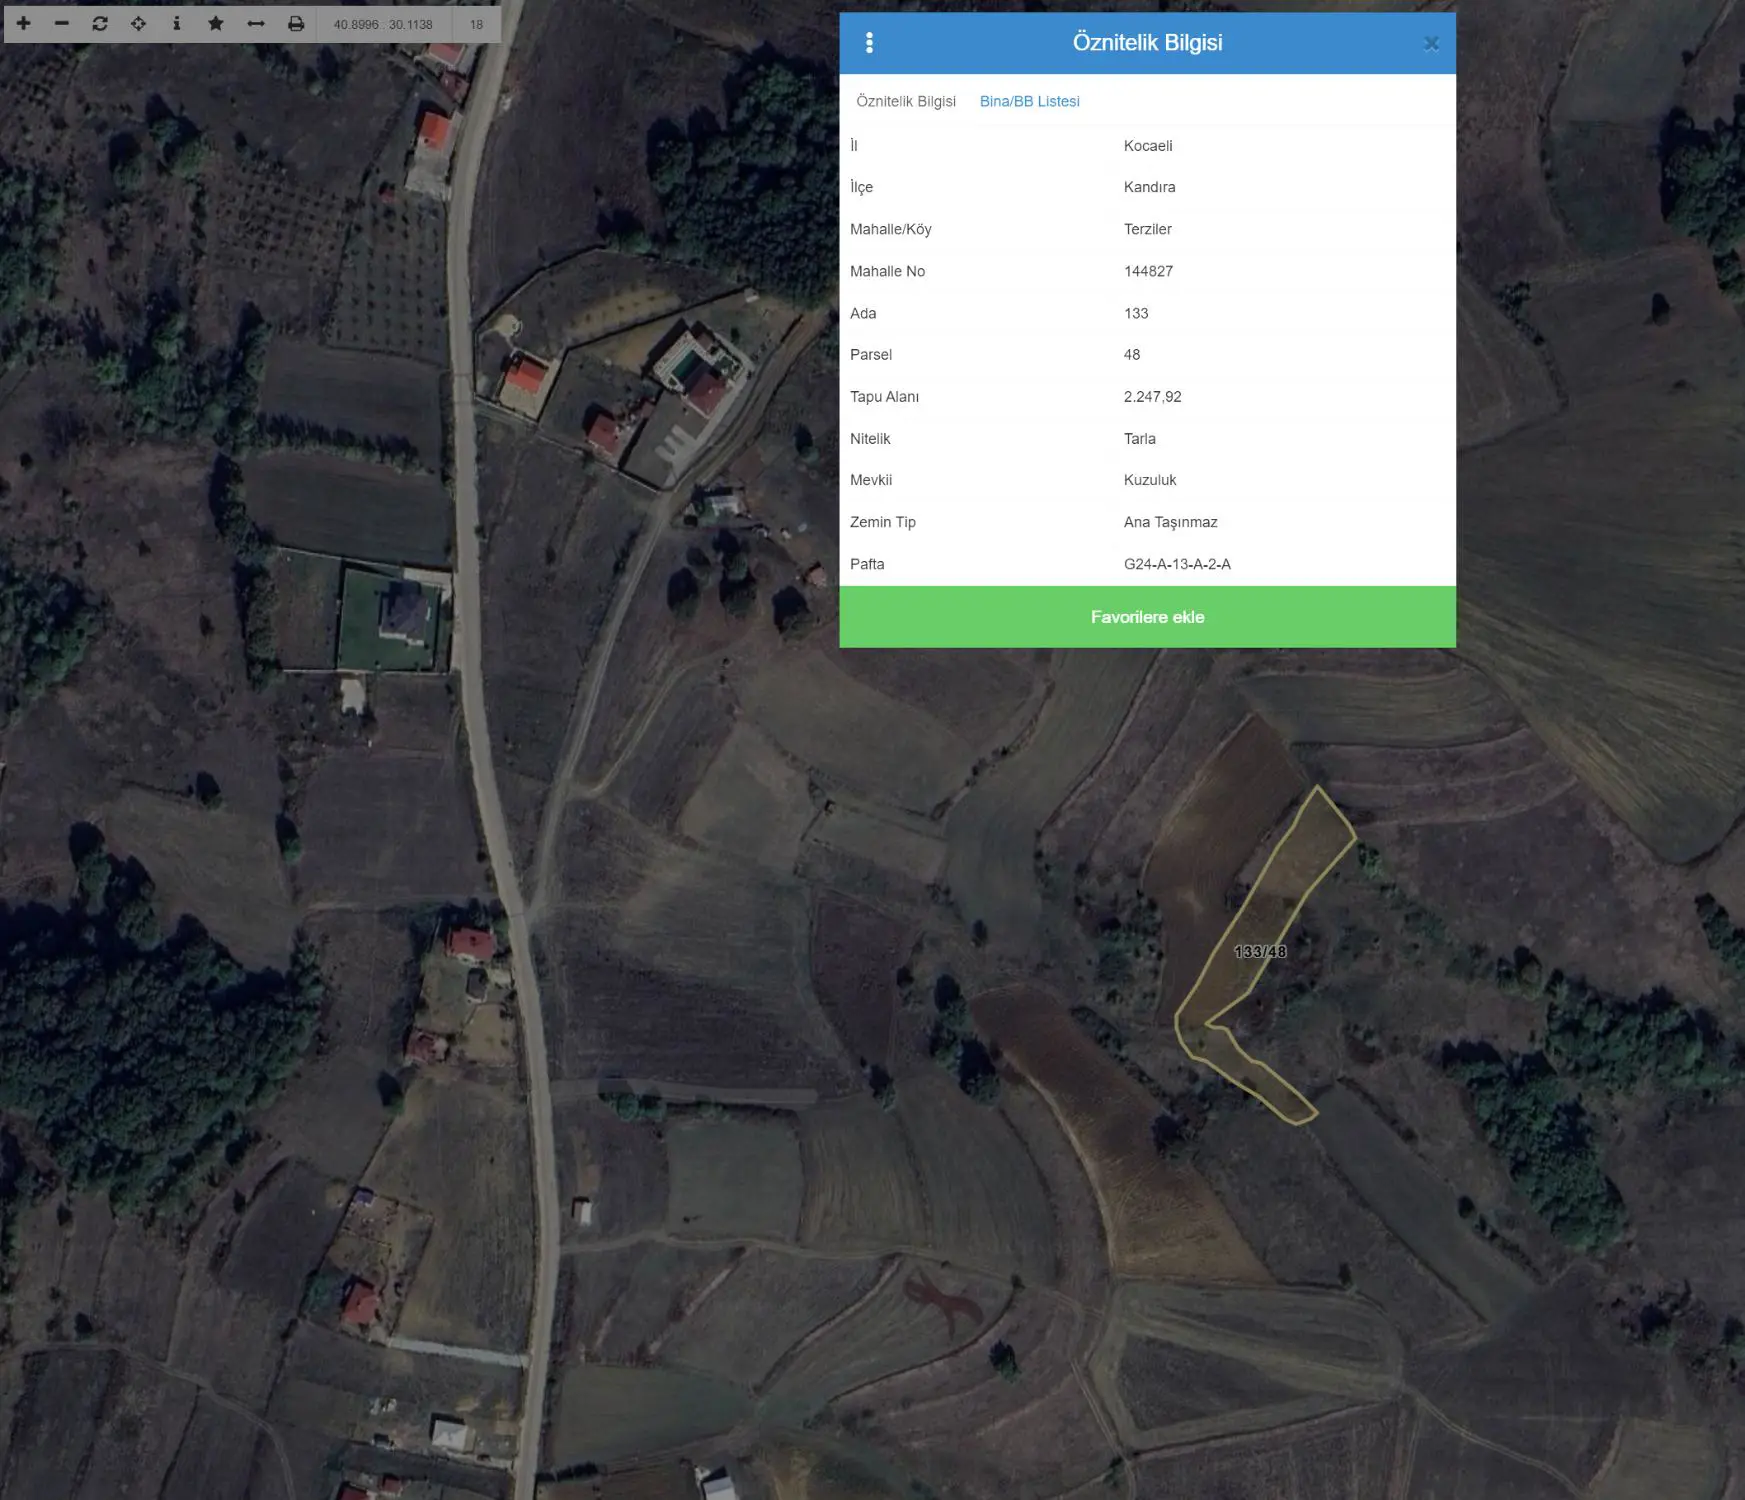The height and width of the screenshot is (1500, 1745).
Task: Zoom in with the plus icon
Action: pos(23,23)
